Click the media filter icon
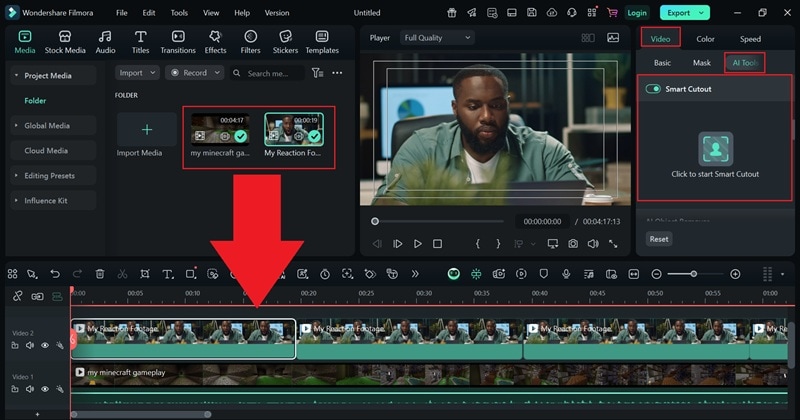The height and width of the screenshot is (420, 800). pyautogui.click(x=317, y=73)
